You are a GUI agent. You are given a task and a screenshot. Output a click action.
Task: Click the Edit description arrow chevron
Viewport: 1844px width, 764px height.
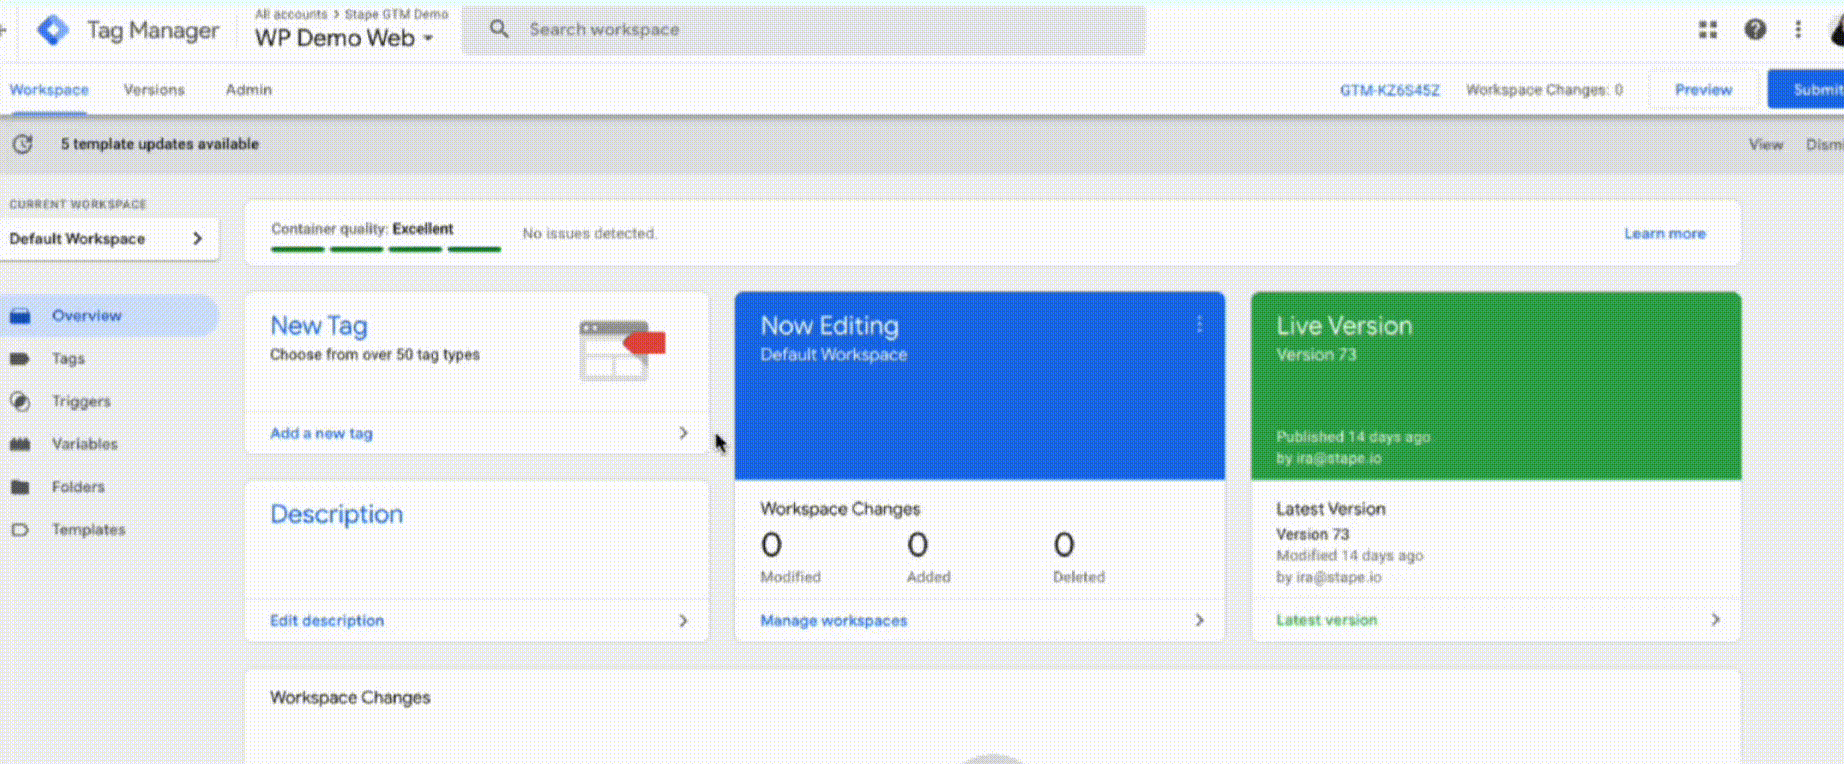[683, 621]
